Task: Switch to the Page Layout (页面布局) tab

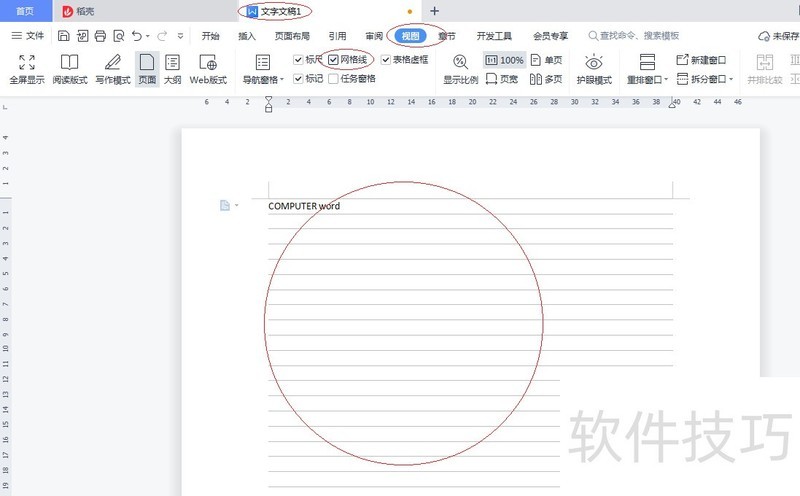Action: coord(291,36)
